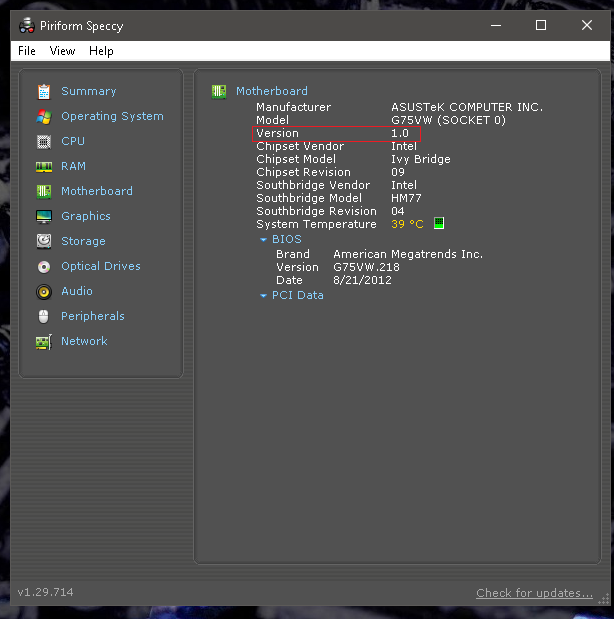Click the Storage hard drive icon
614x619 pixels.
tap(44, 241)
